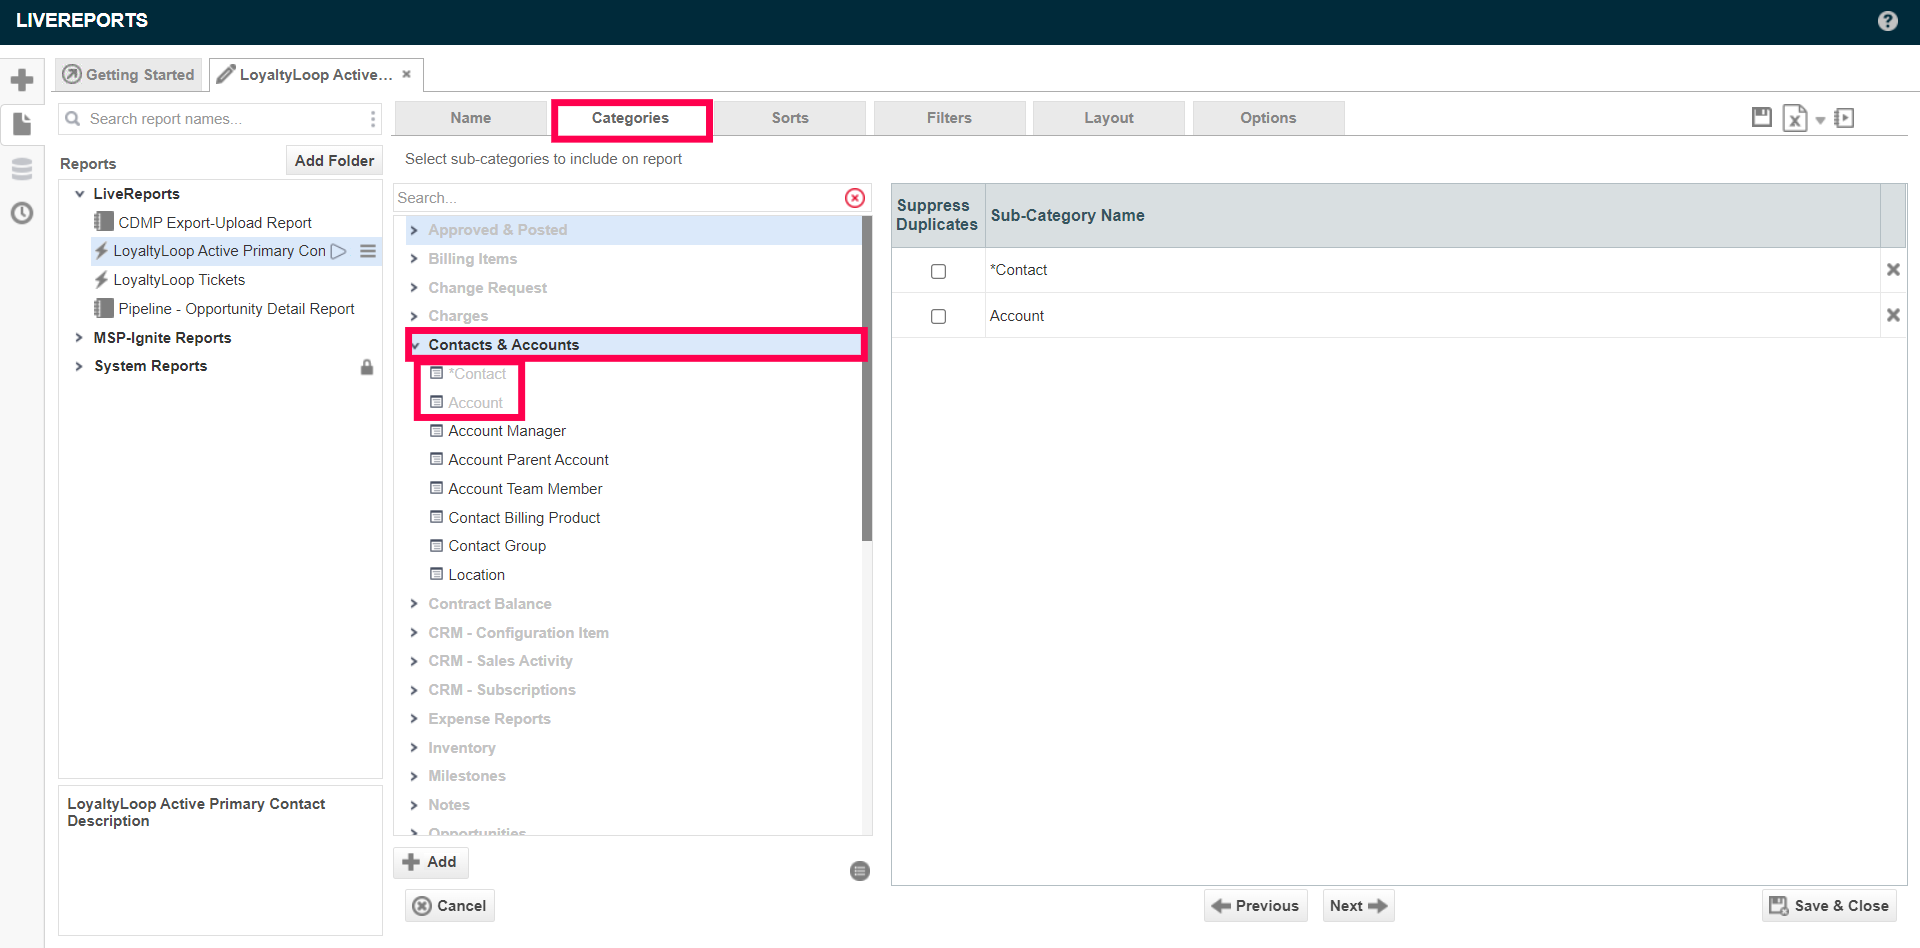
Task: Run LoyaltyLoop Active Primary Con with play icon
Action: 339,251
